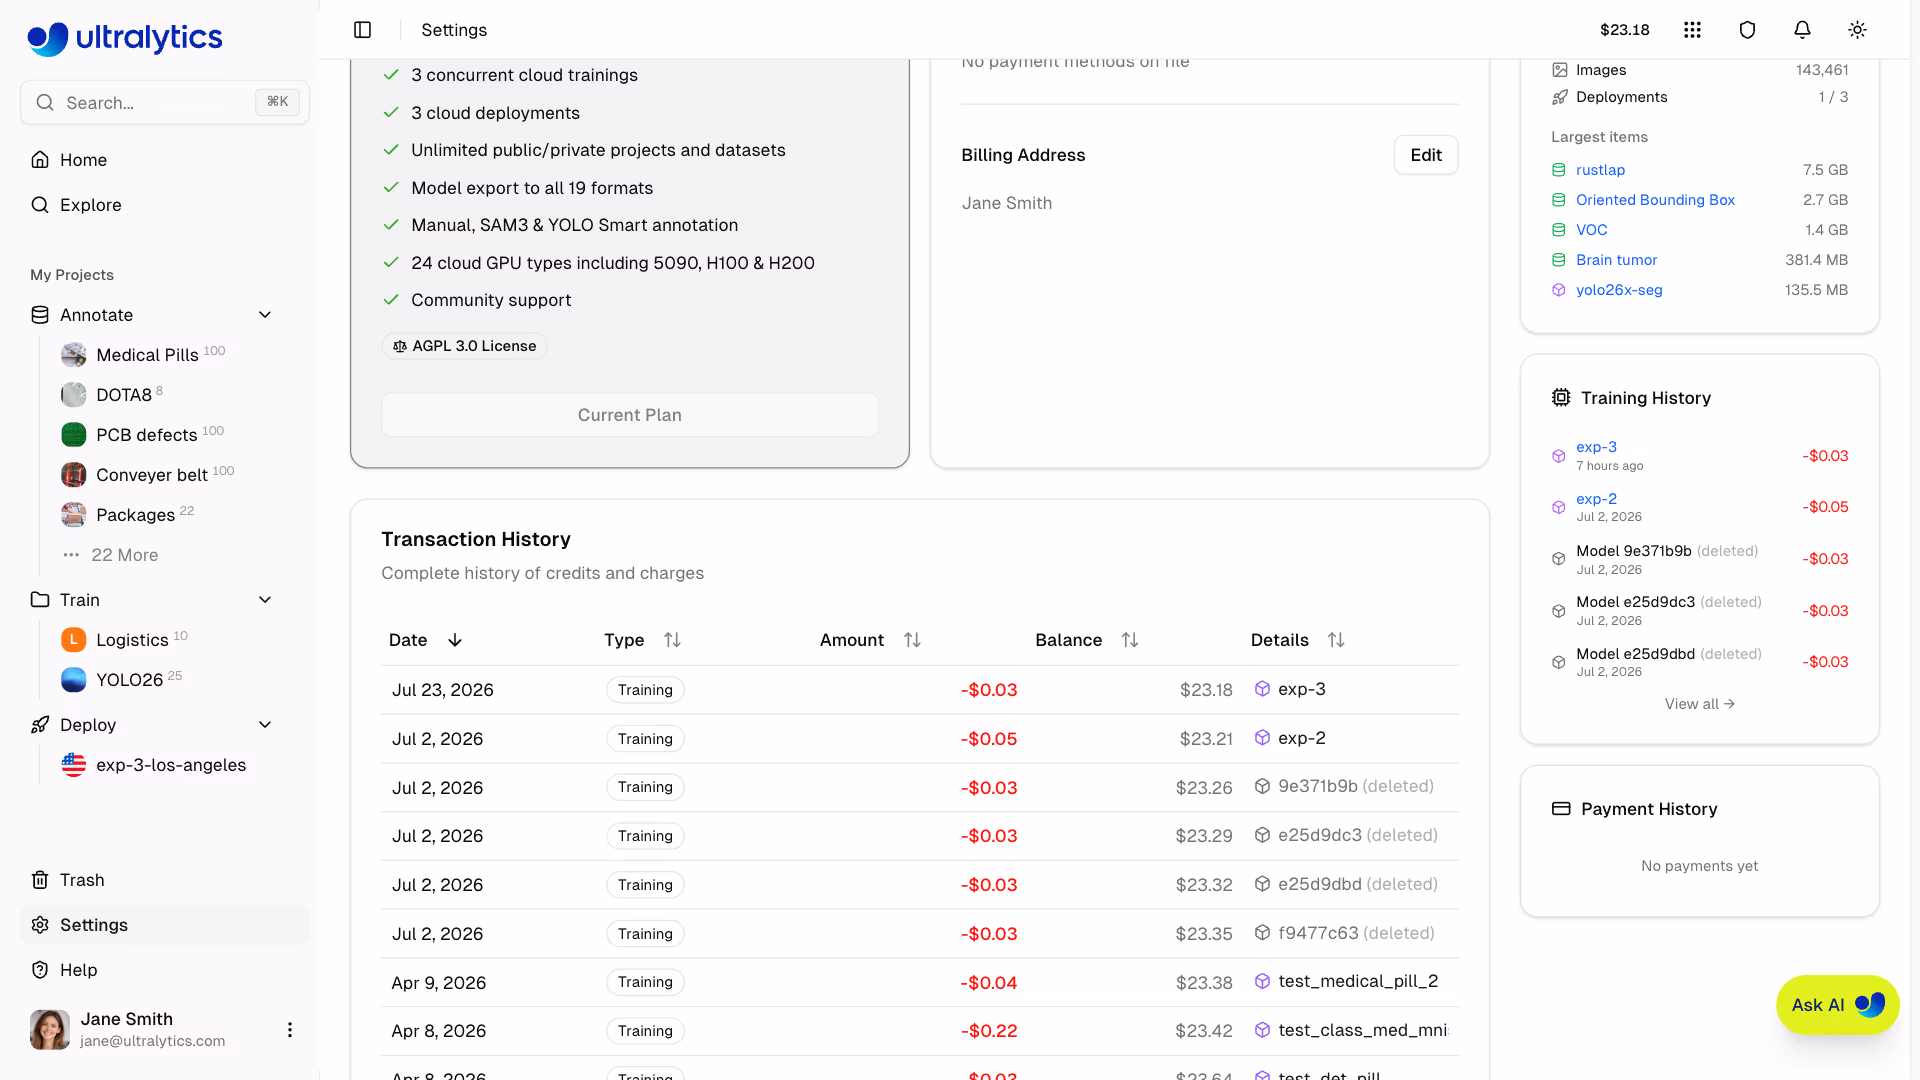1920x1080 pixels.
Task: Open Packages dataset icon
Action: tap(74, 515)
